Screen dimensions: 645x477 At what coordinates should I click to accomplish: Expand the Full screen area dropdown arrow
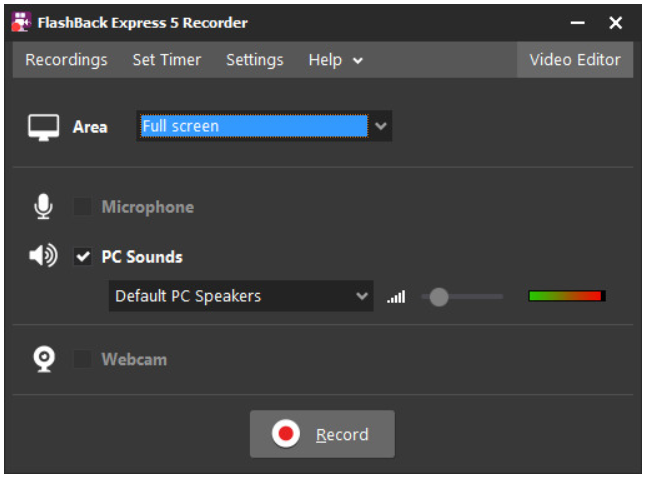point(381,126)
